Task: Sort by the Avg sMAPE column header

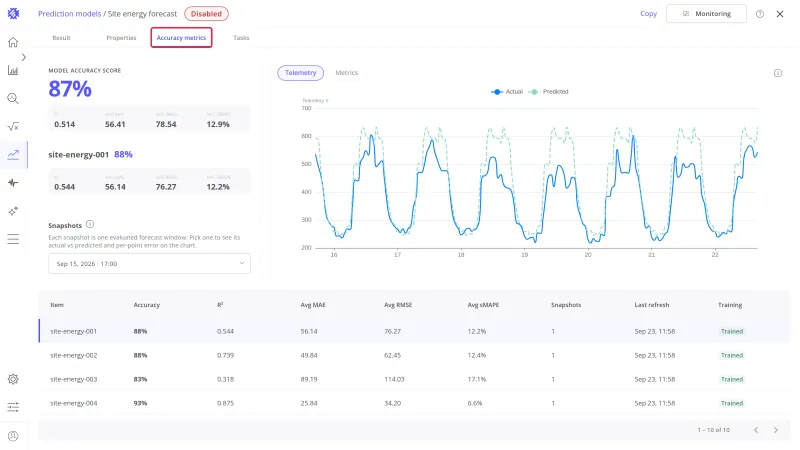Action: point(483,305)
